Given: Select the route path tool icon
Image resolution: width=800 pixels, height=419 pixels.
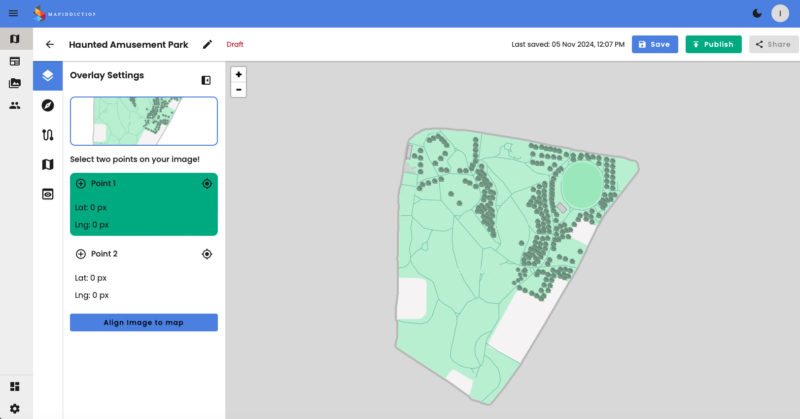Looking at the screenshot, I should [47, 135].
